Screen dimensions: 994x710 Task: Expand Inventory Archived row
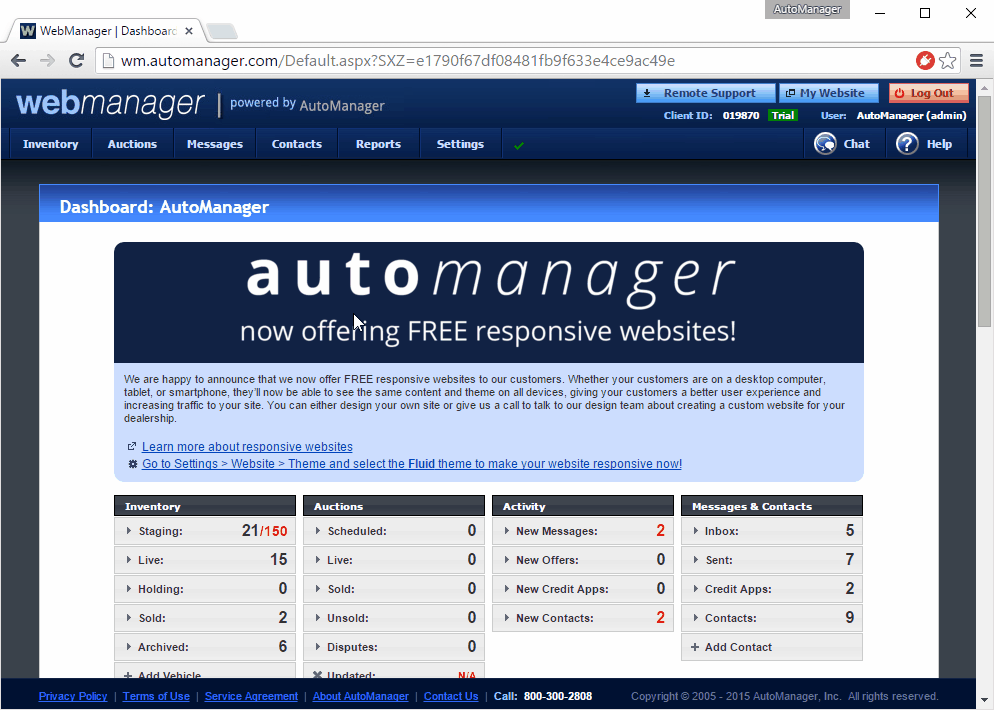pyautogui.click(x=205, y=647)
